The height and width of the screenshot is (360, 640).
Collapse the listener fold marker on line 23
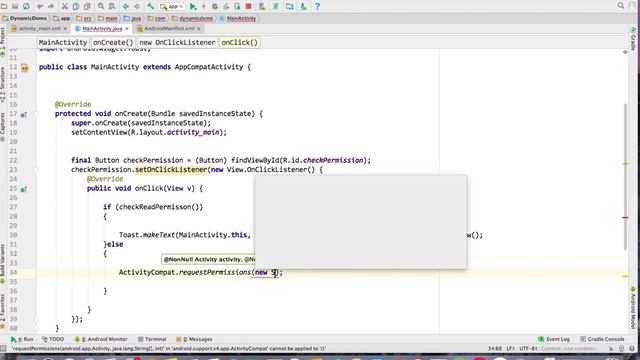point(36,170)
